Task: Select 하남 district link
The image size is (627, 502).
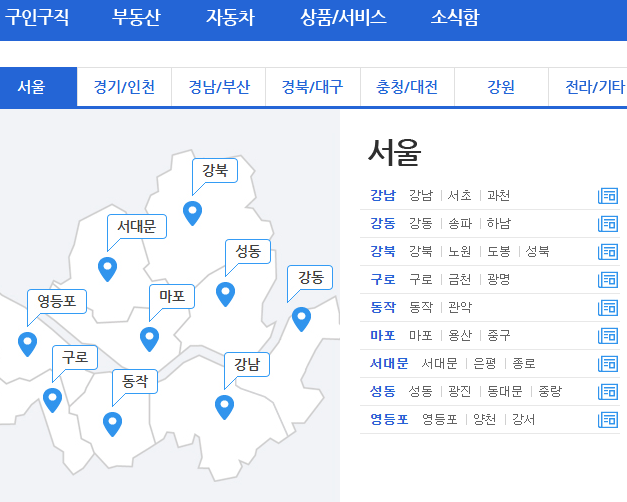Action: (x=499, y=223)
